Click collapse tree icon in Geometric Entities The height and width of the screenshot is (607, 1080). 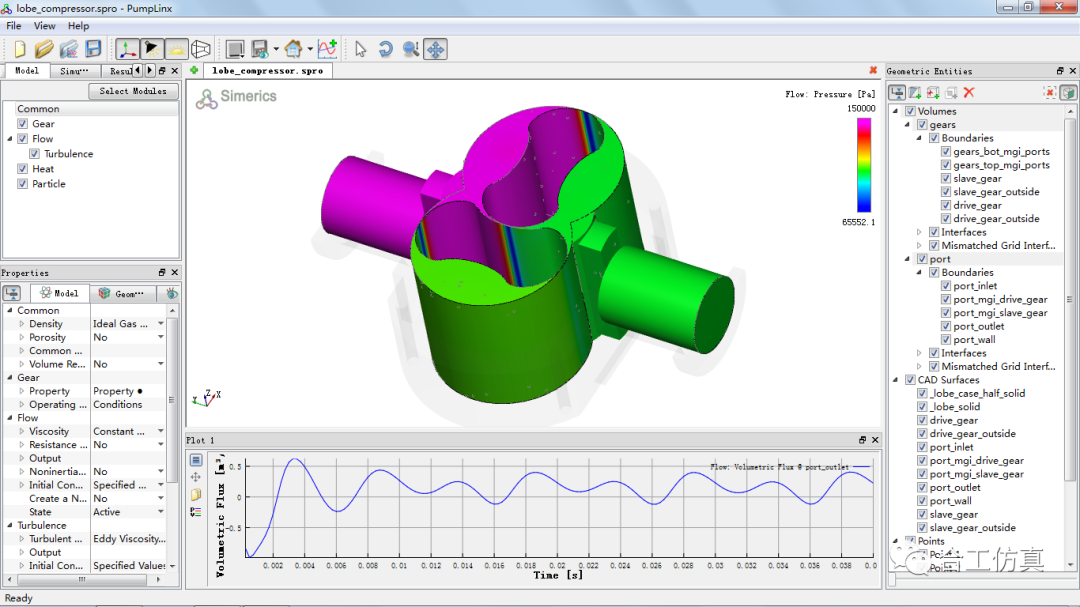coord(897,92)
